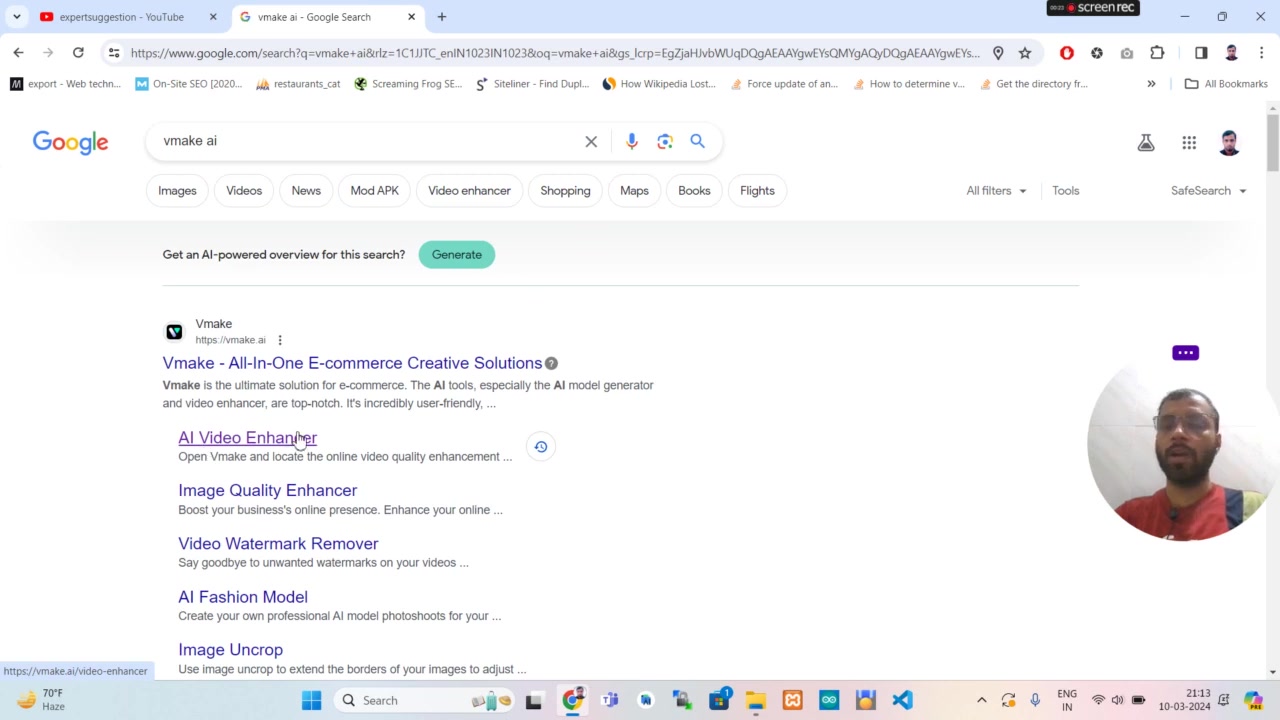Bookmark this page with the star icon
1280x720 pixels.
tap(1025, 53)
